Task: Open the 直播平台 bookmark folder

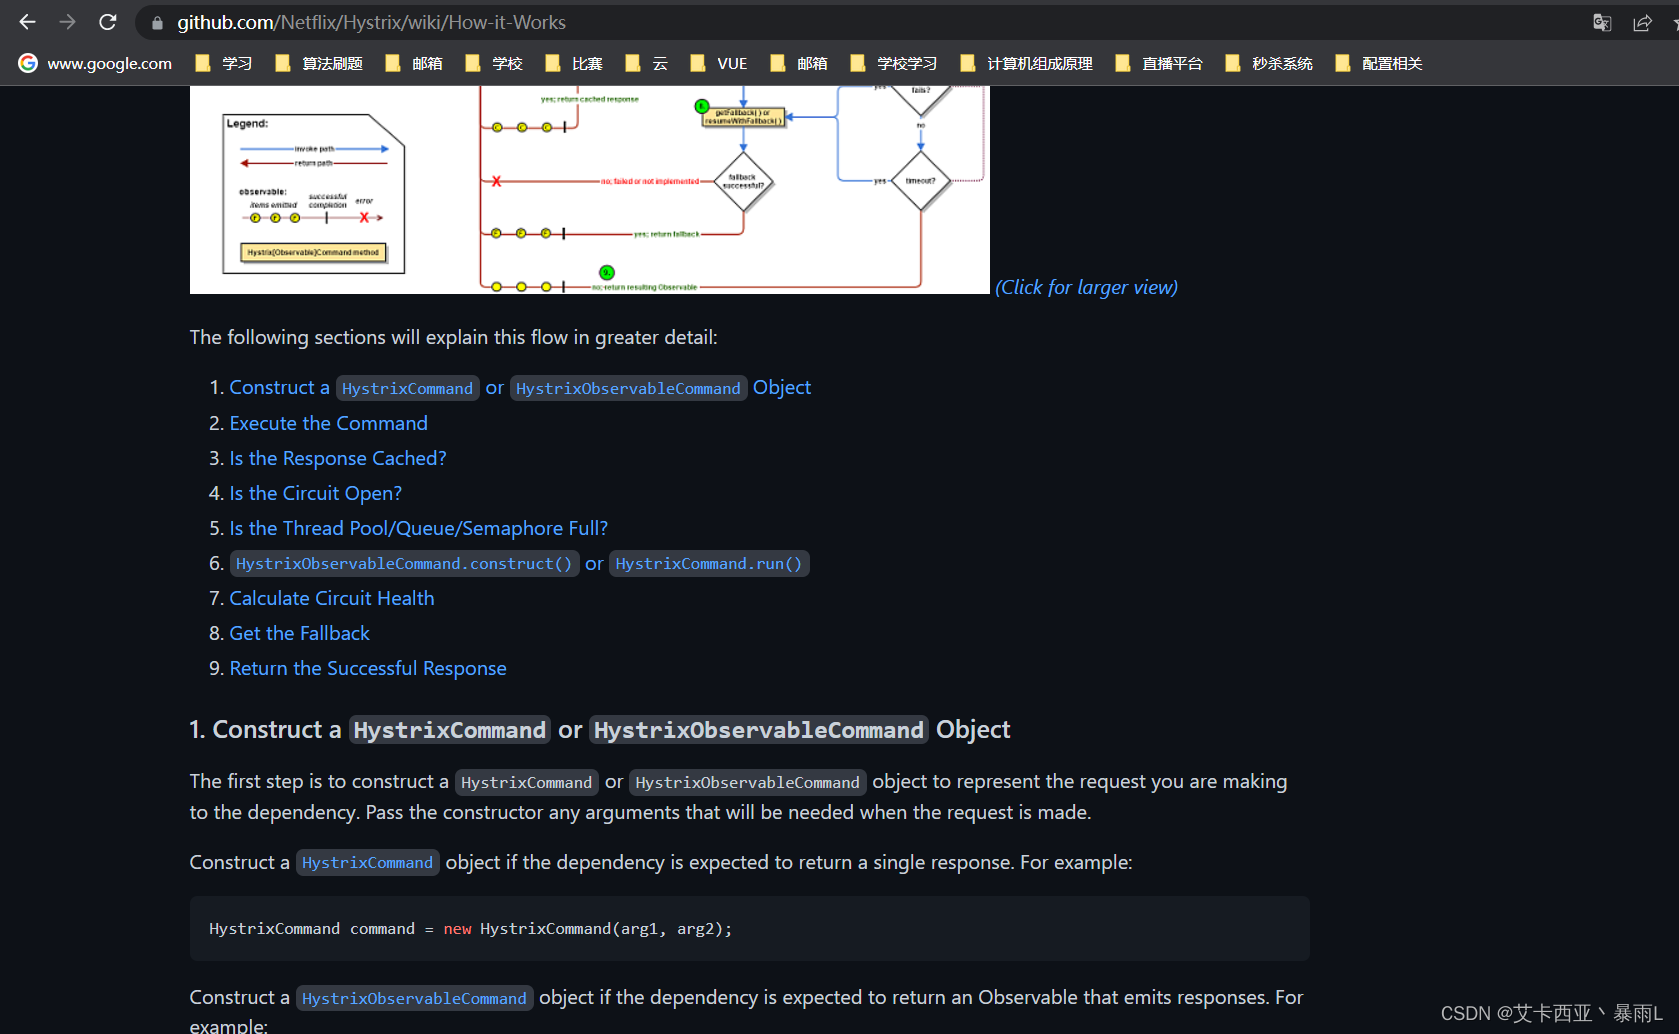Action: point(1159,63)
